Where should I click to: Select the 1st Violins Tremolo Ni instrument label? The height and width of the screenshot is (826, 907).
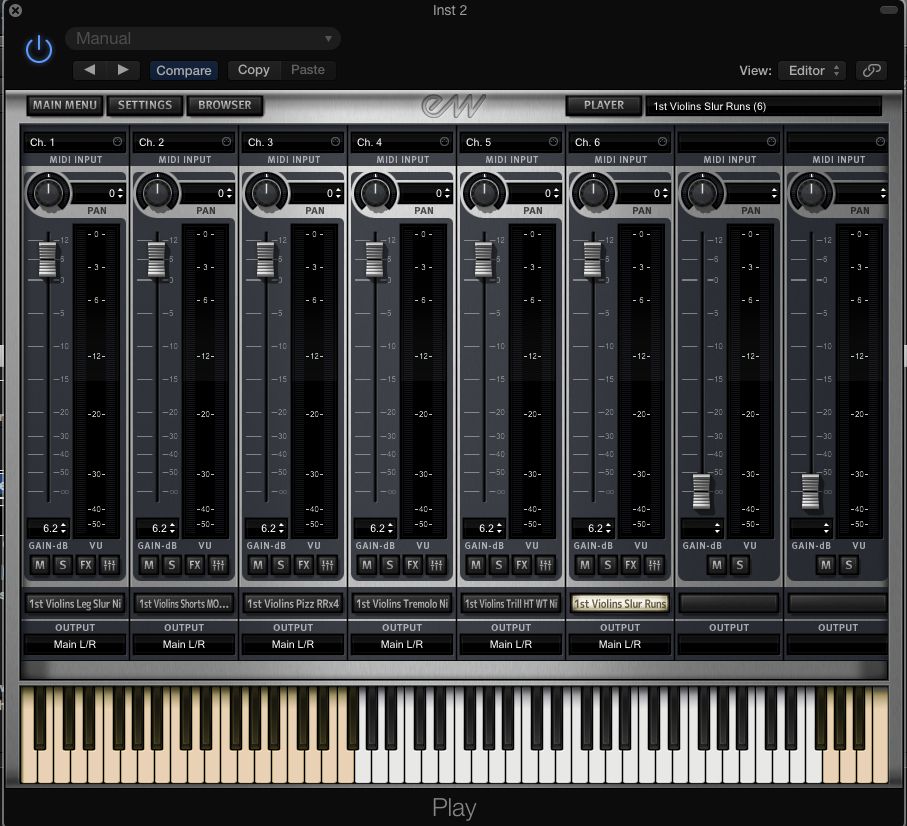pos(402,604)
